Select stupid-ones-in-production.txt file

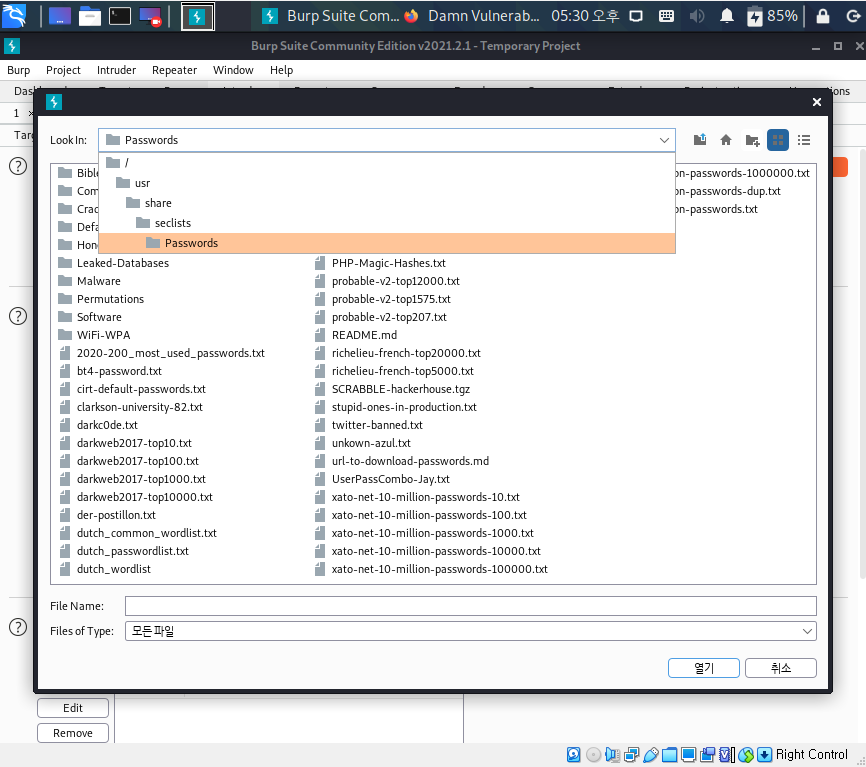(x=395, y=407)
